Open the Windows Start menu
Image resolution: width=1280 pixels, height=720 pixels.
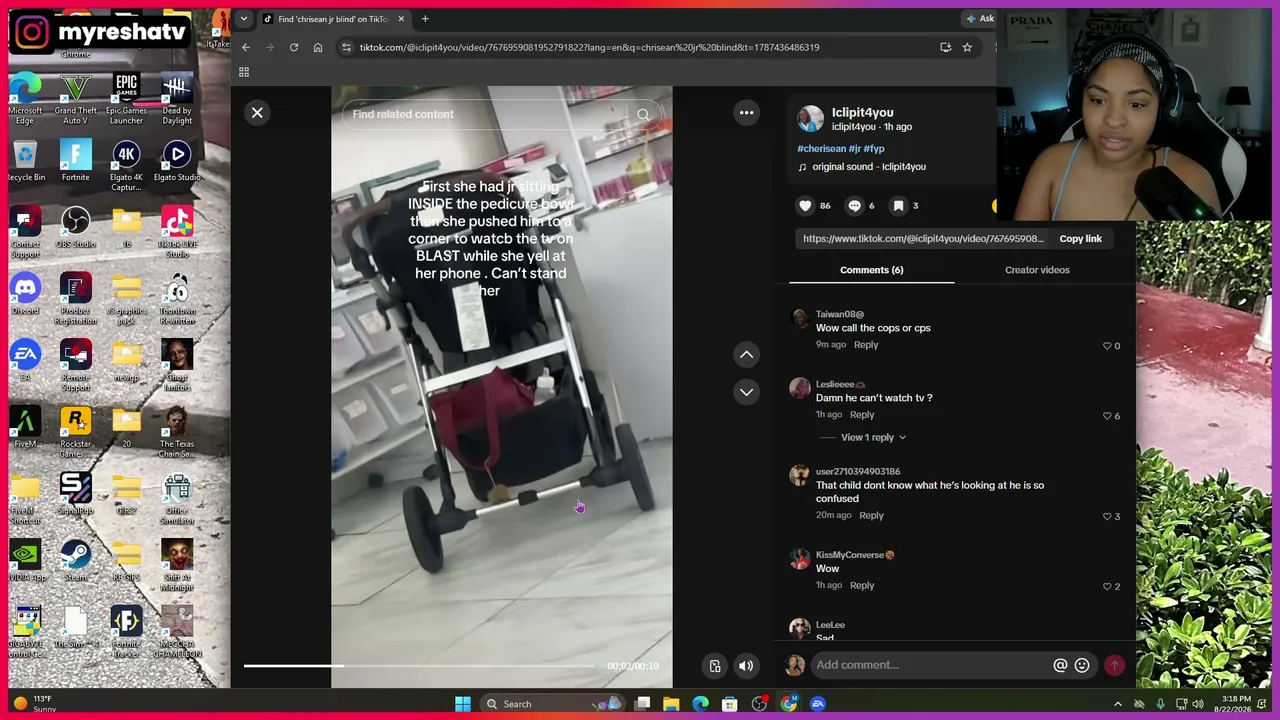462,704
